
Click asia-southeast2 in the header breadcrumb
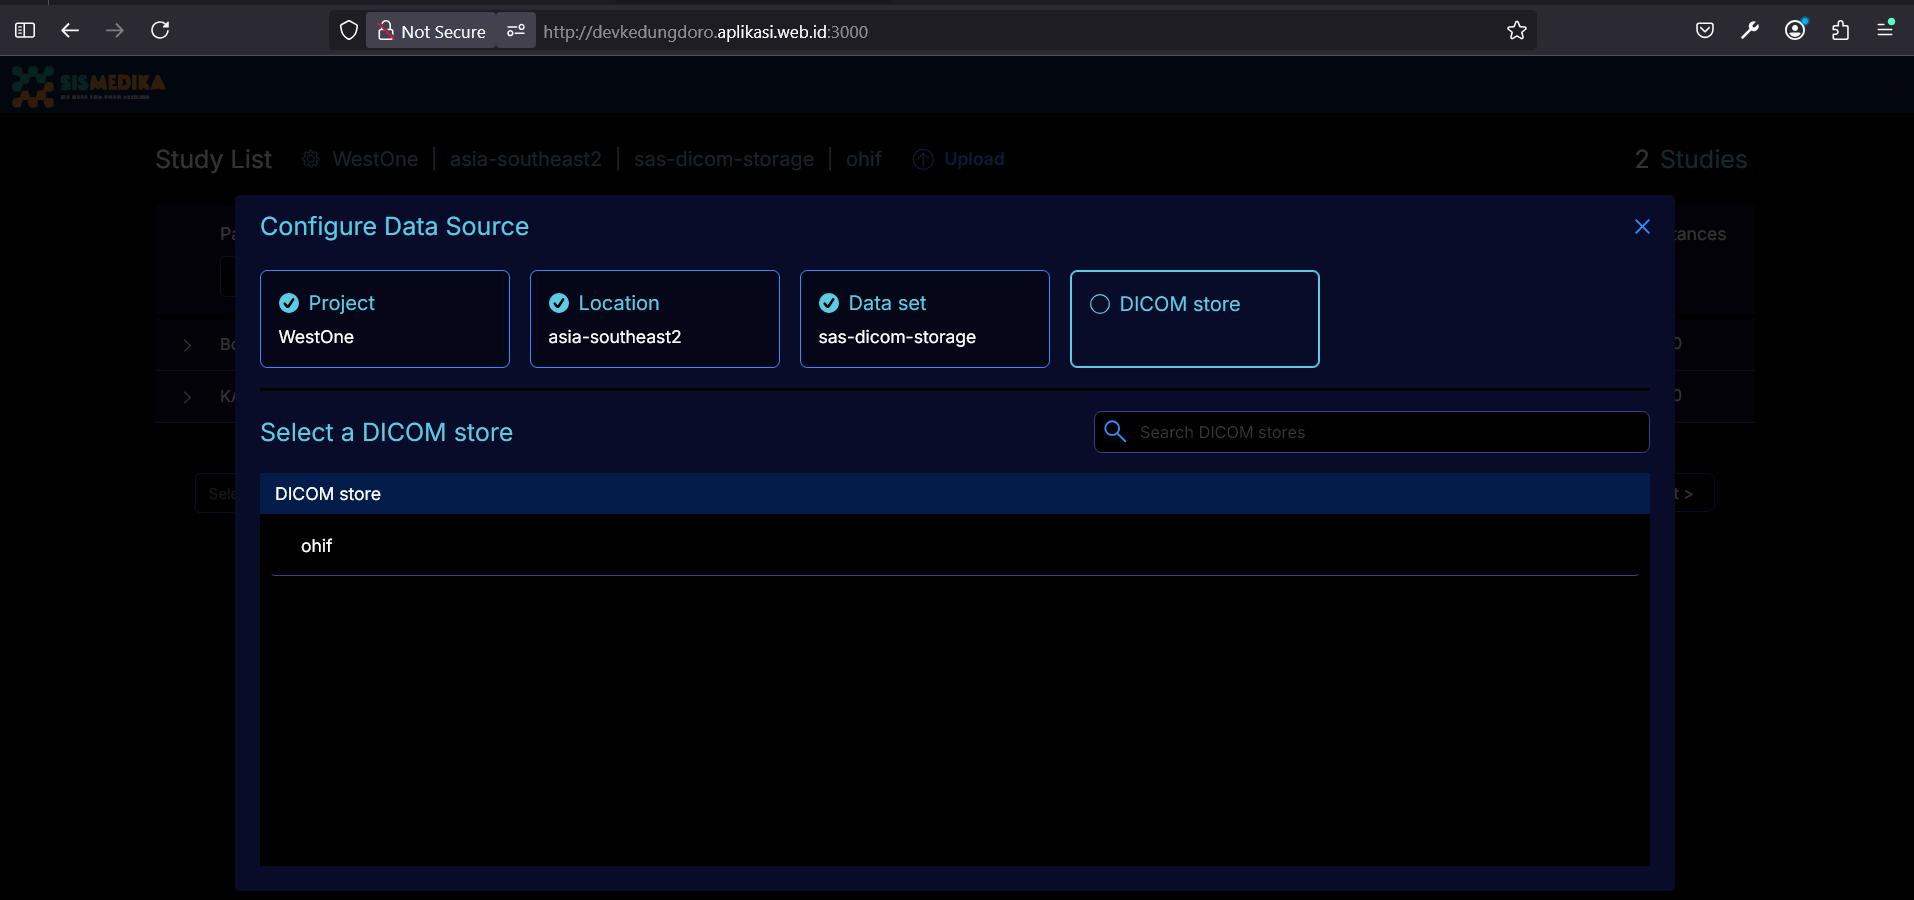tap(526, 159)
